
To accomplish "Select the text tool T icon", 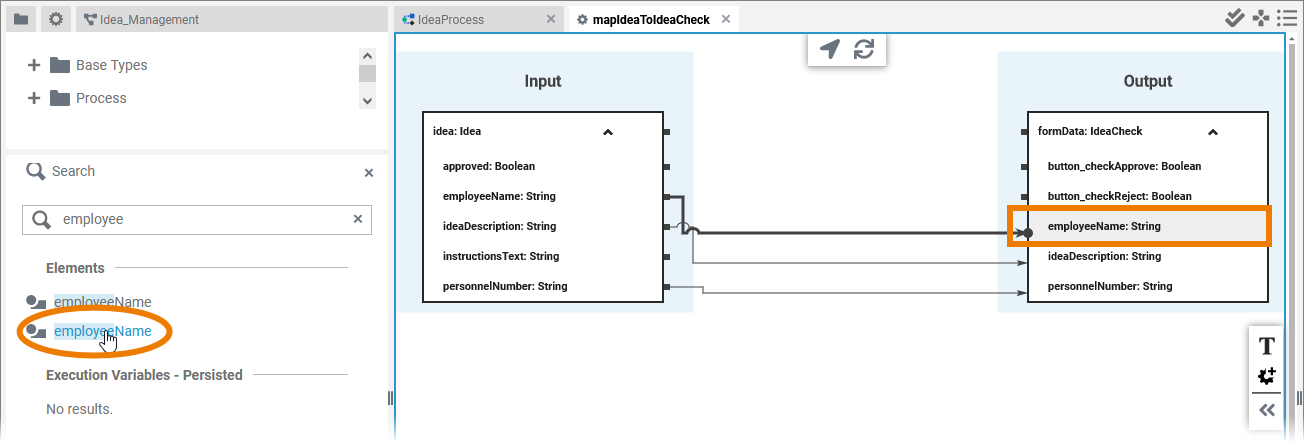I will pyautogui.click(x=1266, y=346).
